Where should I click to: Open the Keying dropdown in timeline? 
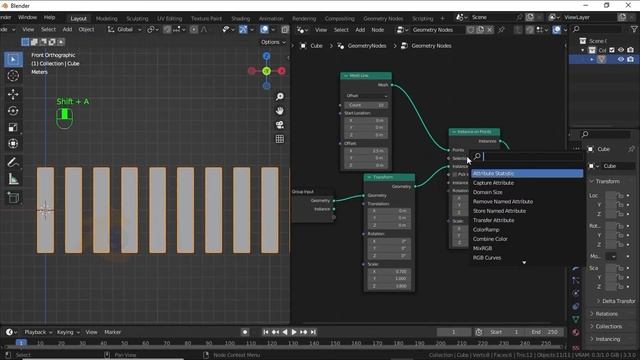68,332
